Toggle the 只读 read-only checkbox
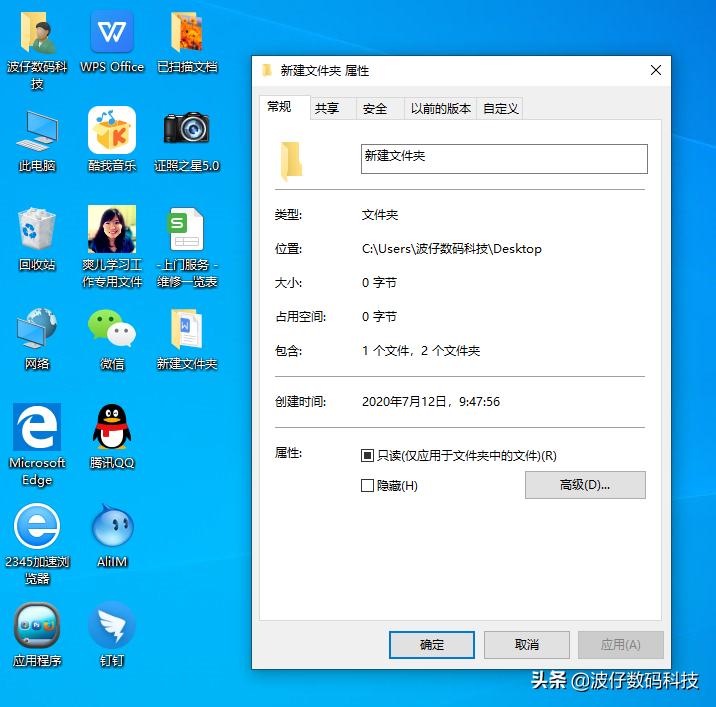Screen dimensions: 716x707 367,455
